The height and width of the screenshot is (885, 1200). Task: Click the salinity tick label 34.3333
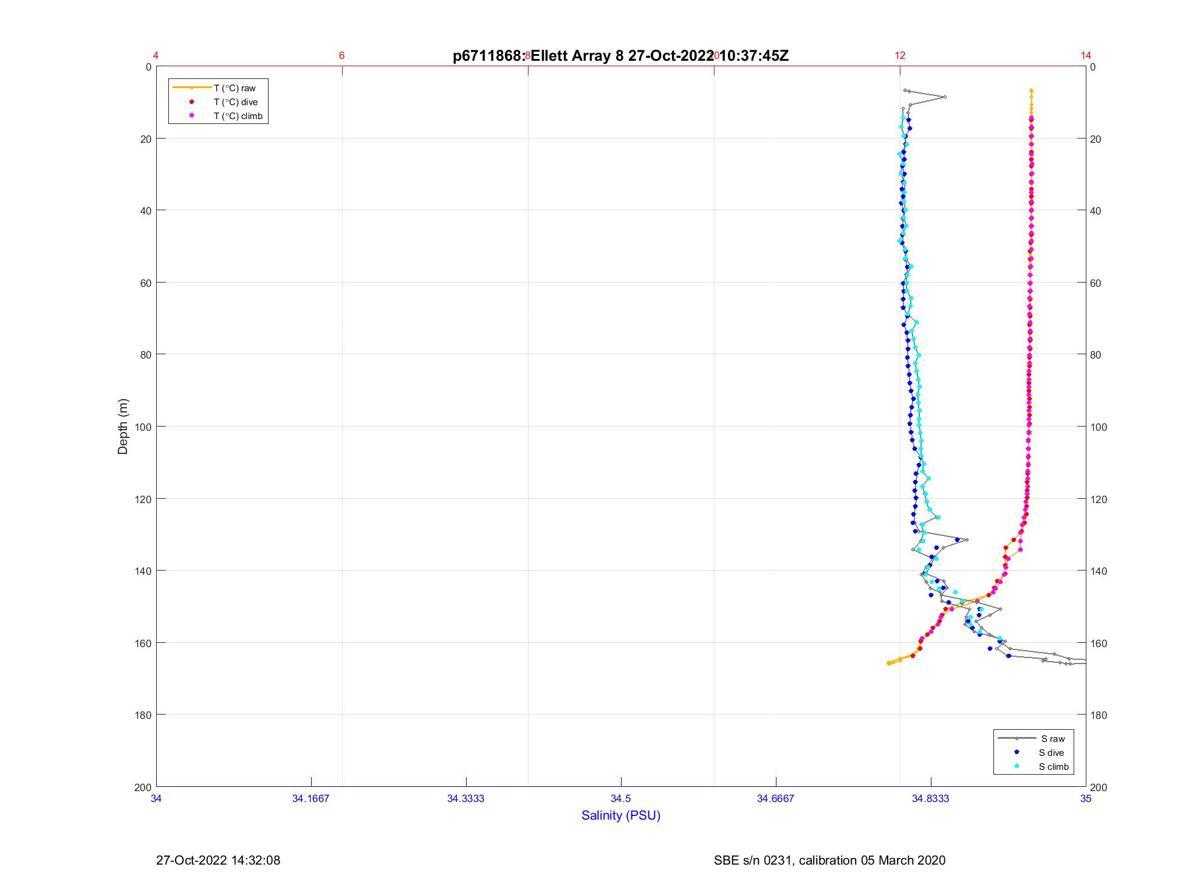466,798
